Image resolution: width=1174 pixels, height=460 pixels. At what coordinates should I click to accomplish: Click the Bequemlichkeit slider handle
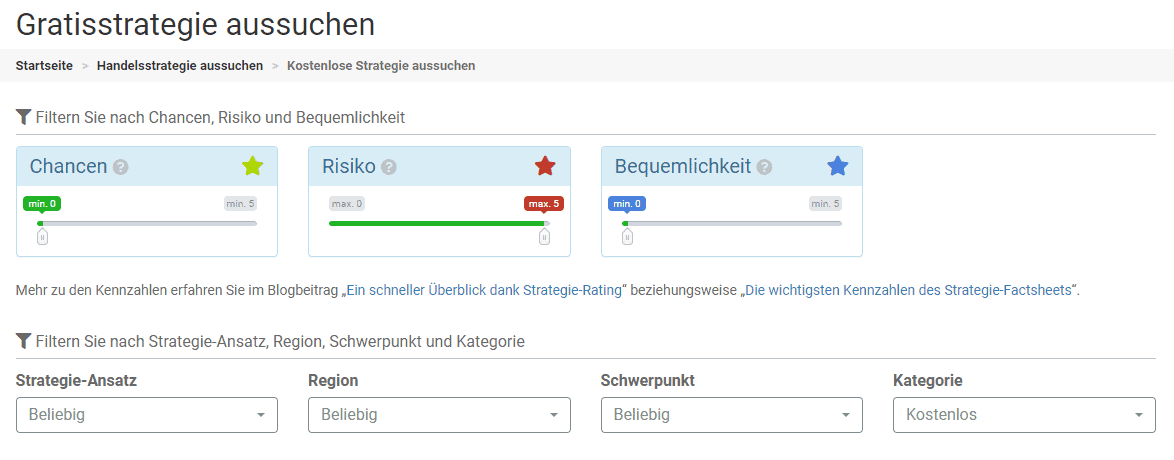click(627, 236)
